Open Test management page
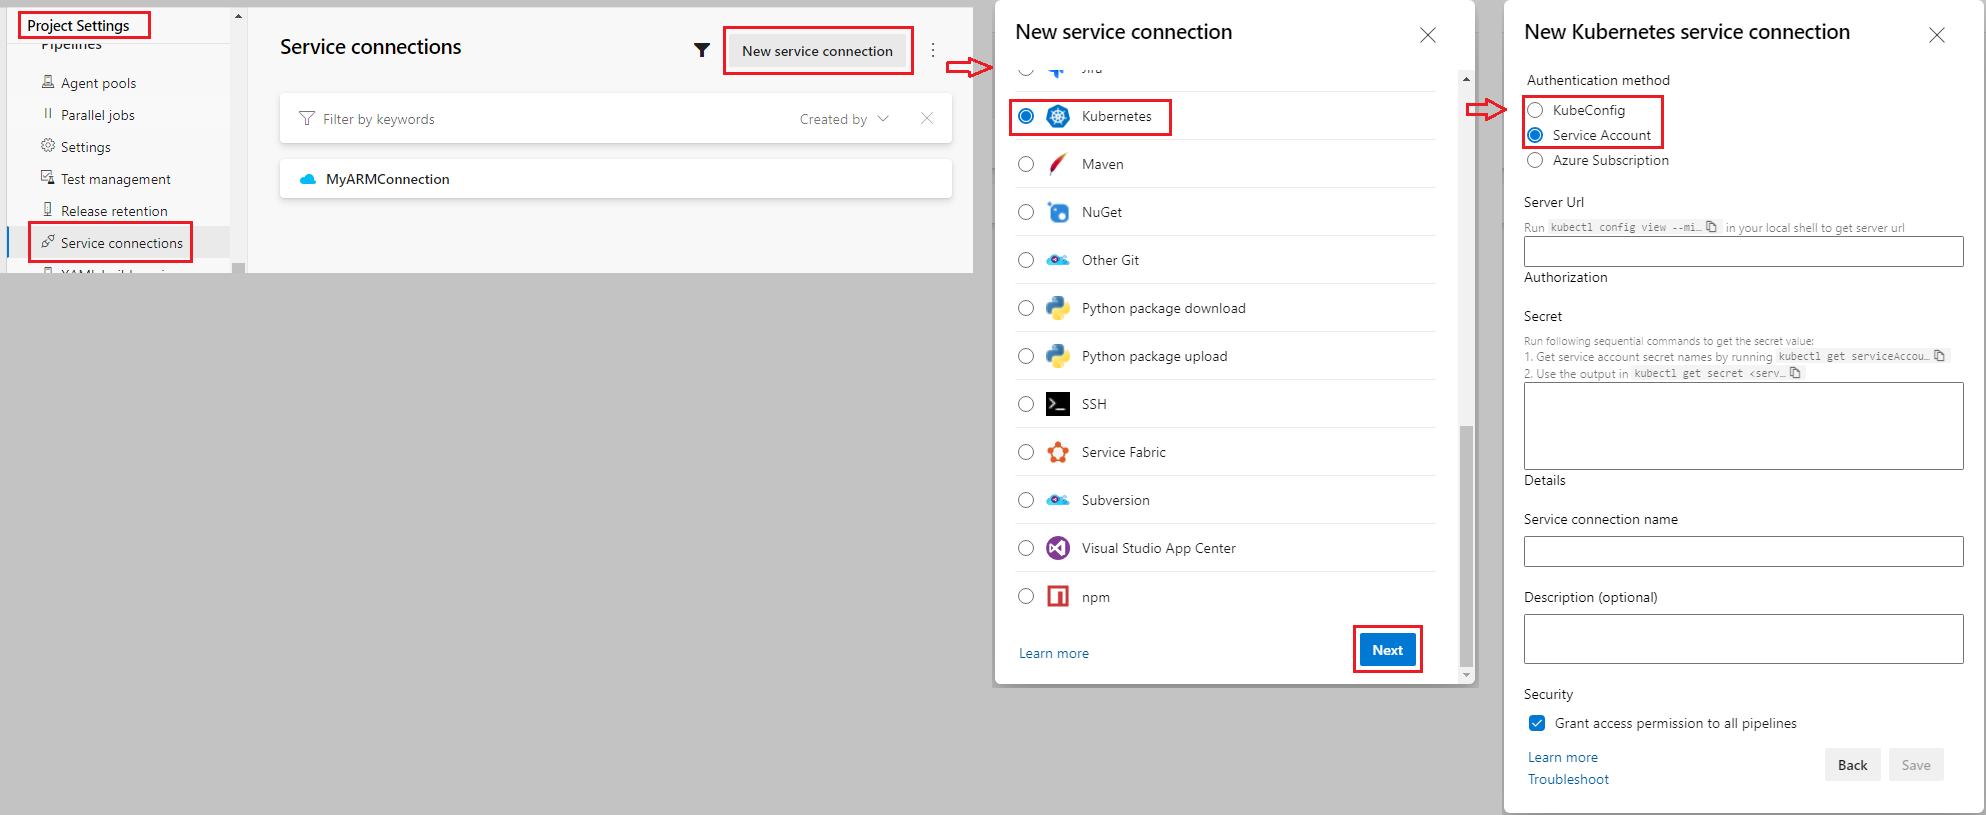This screenshot has height=815, width=1986. 115,179
